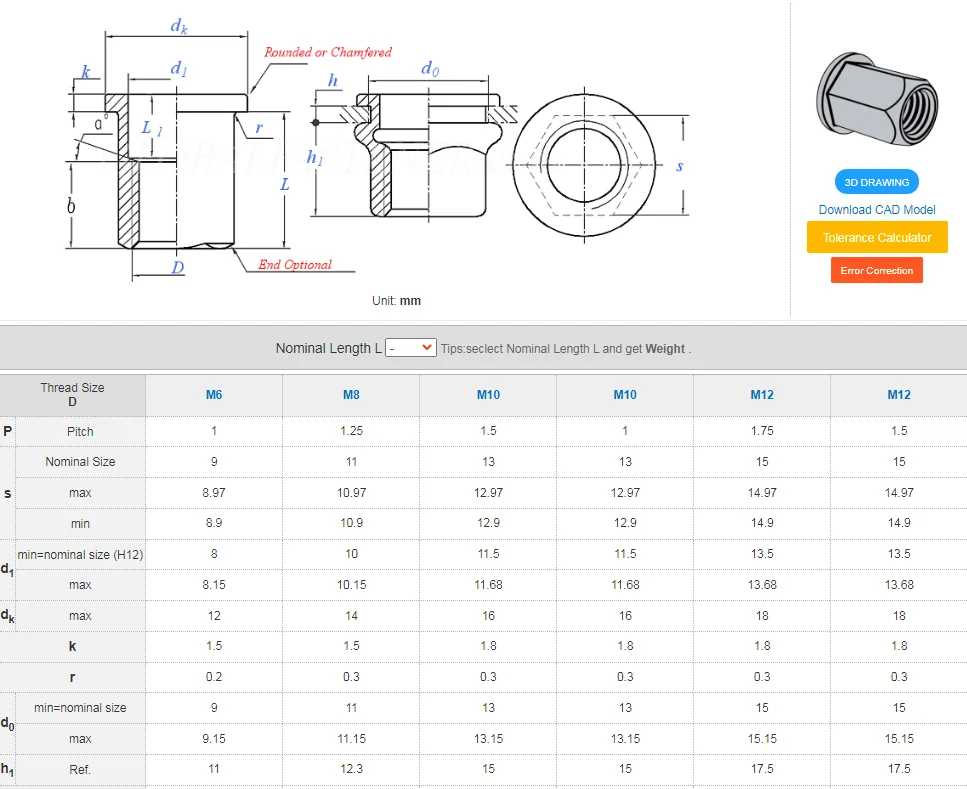Select the M8 column header

coord(351,395)
